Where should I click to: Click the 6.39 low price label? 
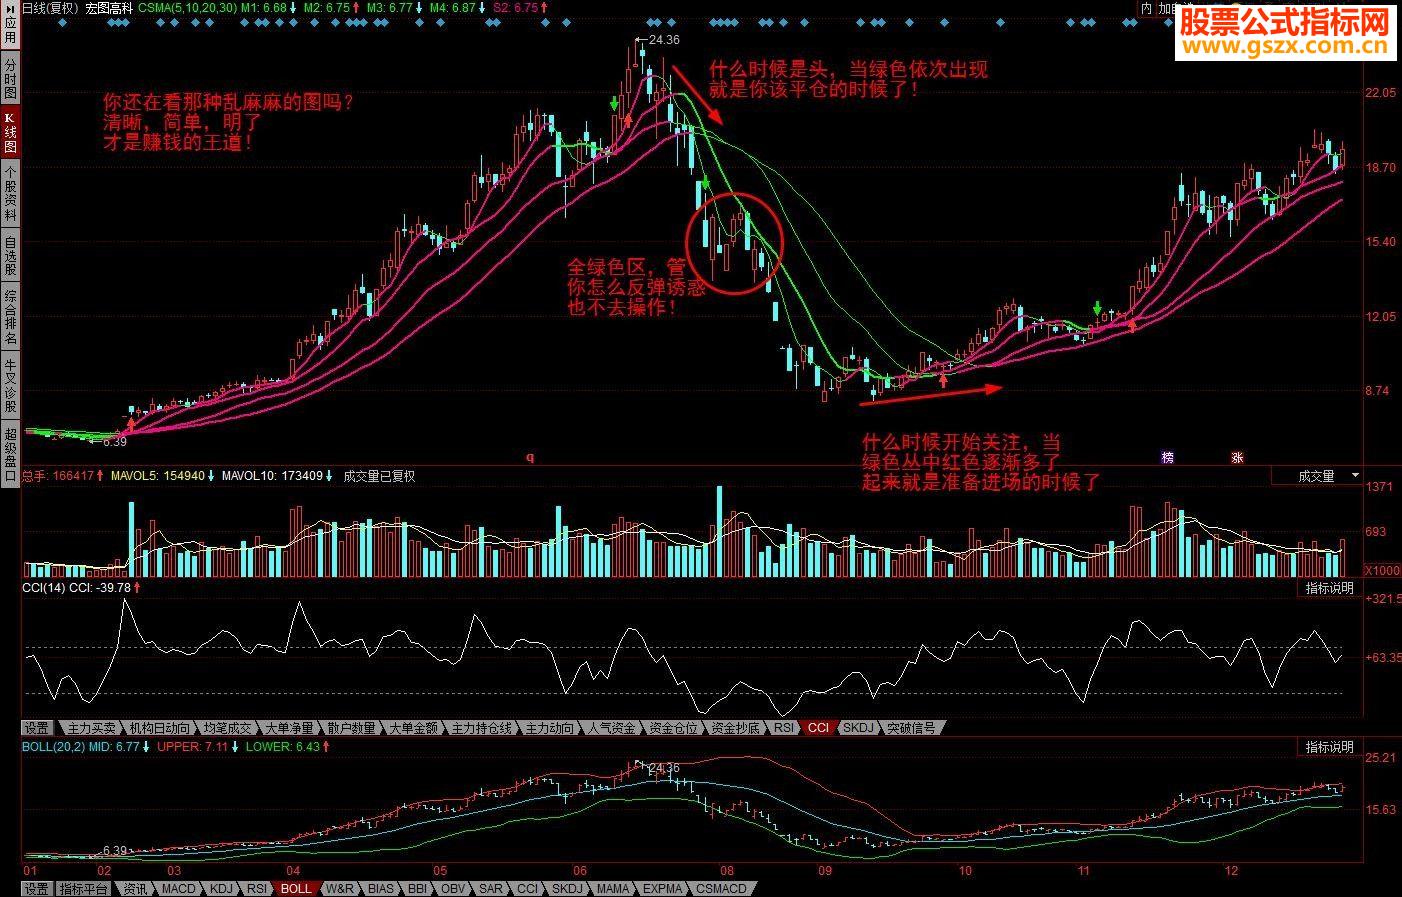click(x=115, y=441)
